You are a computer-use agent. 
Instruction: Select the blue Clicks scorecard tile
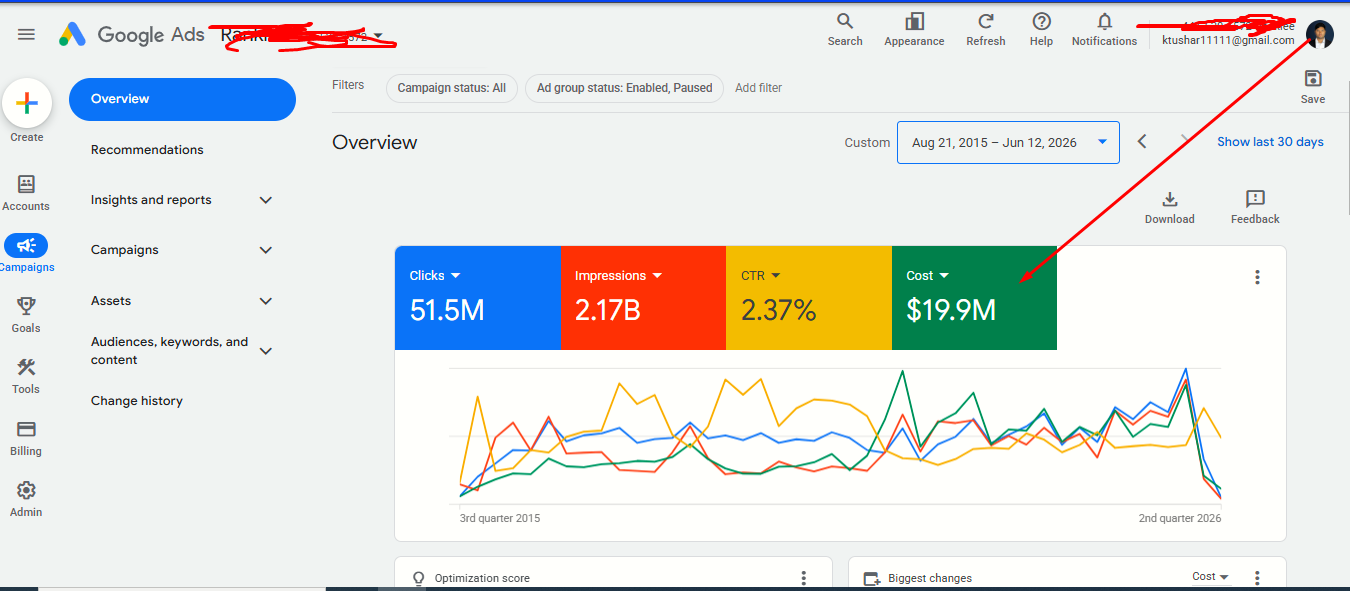[478, 298]
